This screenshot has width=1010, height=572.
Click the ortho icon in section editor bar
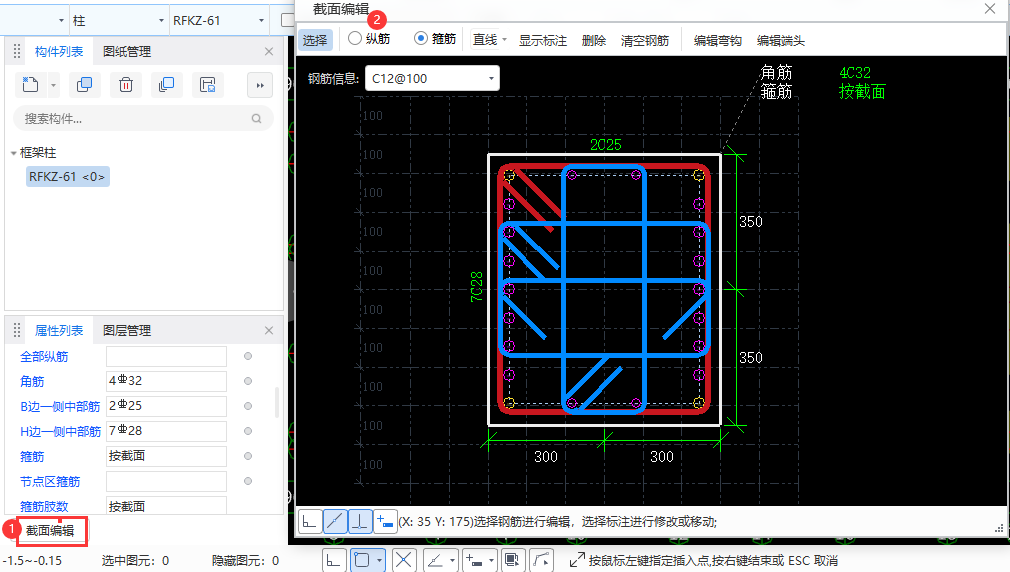click(x=310, y=521)
